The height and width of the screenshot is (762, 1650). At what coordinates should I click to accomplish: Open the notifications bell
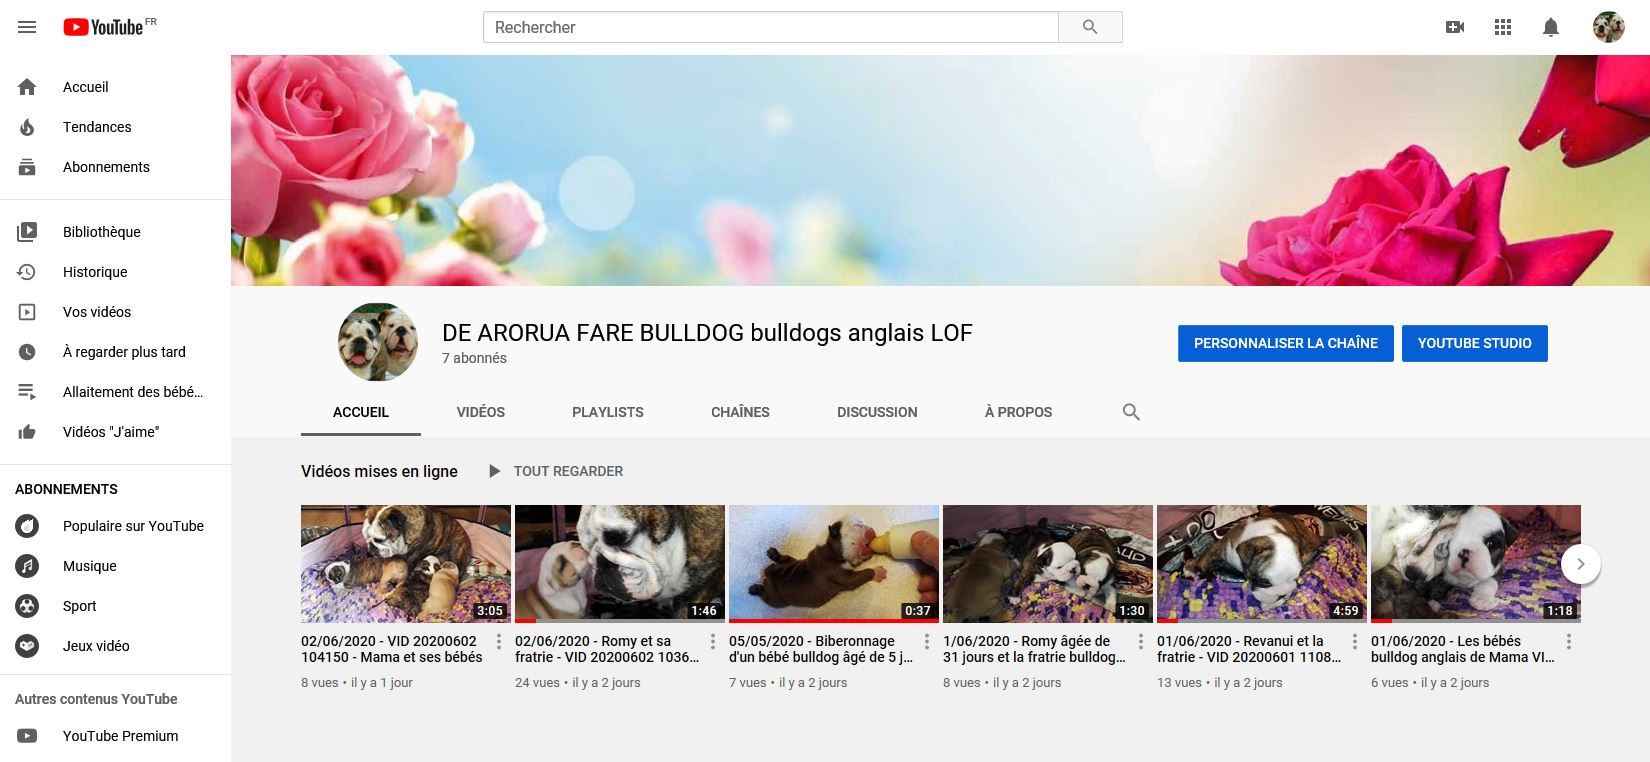pos(1551,27)
